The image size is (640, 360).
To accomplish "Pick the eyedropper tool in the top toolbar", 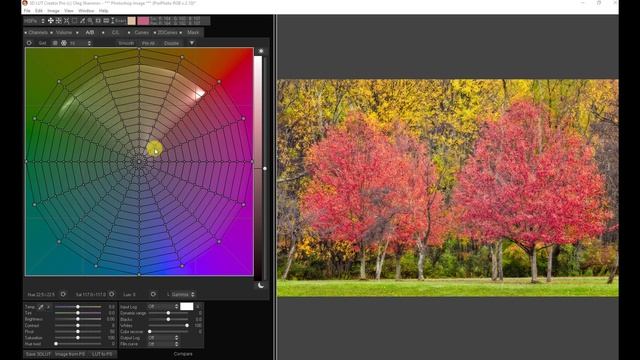I will point(82,20).
